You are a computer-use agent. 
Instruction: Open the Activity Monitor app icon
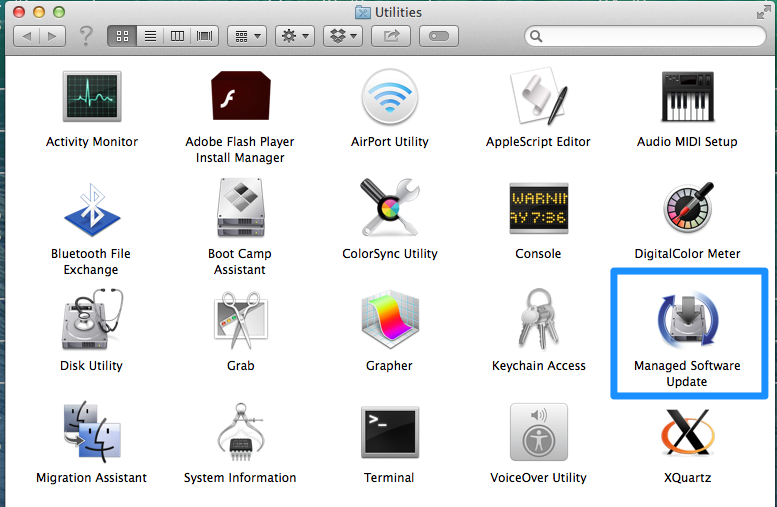[92, 96]
